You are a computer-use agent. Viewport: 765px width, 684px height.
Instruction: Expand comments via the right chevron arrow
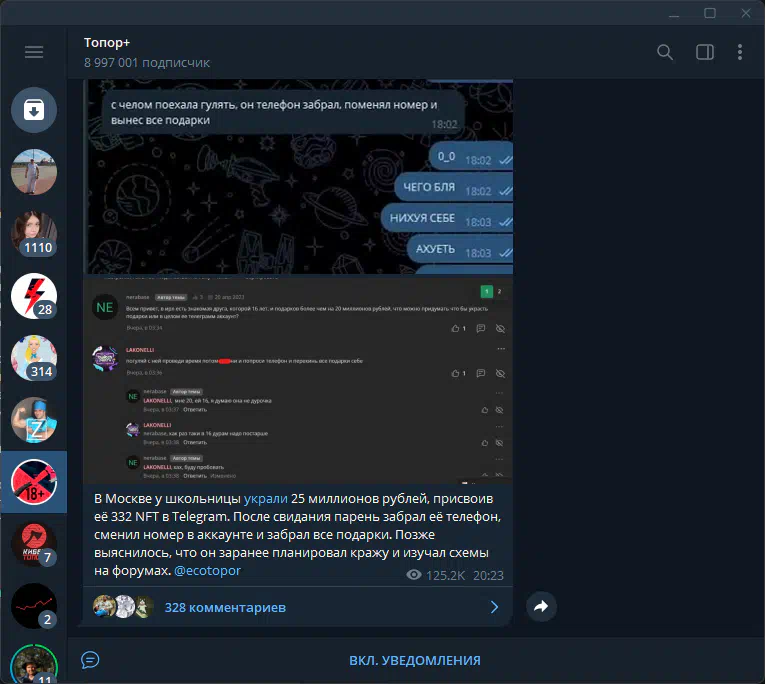(494, 607)
